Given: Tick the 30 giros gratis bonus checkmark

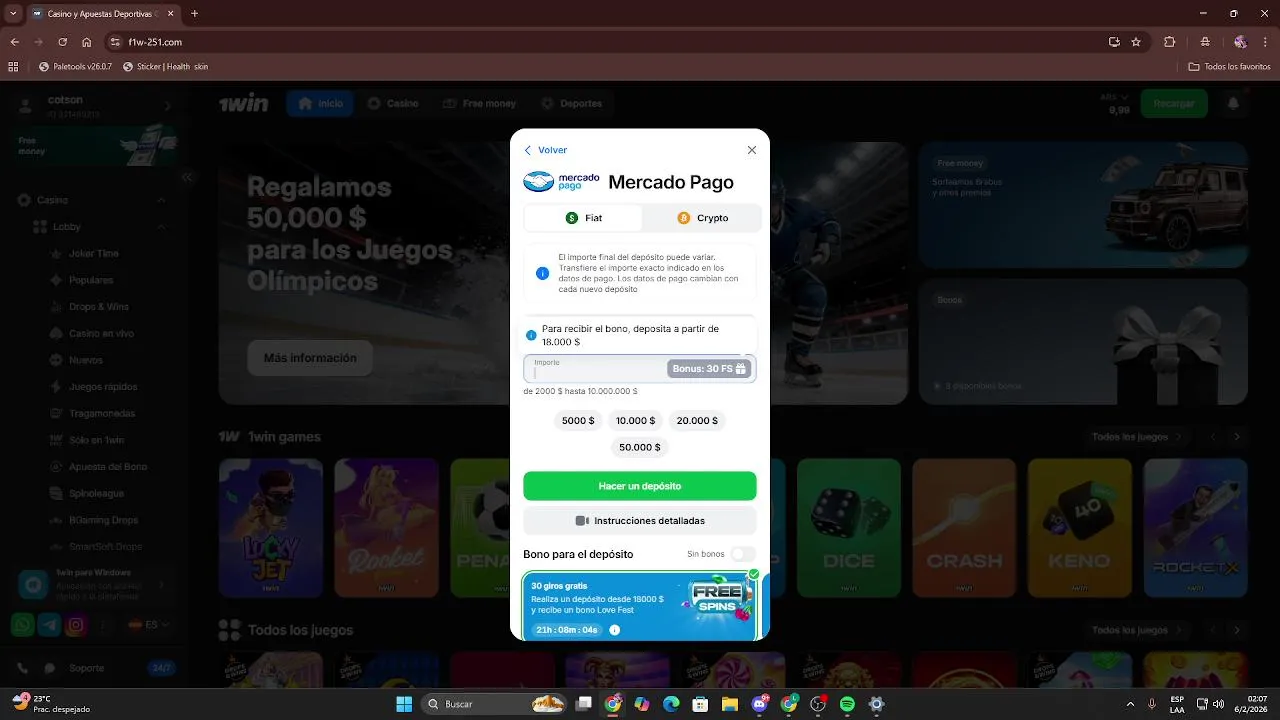Looking at the screenshot, I should coord(754,574).
